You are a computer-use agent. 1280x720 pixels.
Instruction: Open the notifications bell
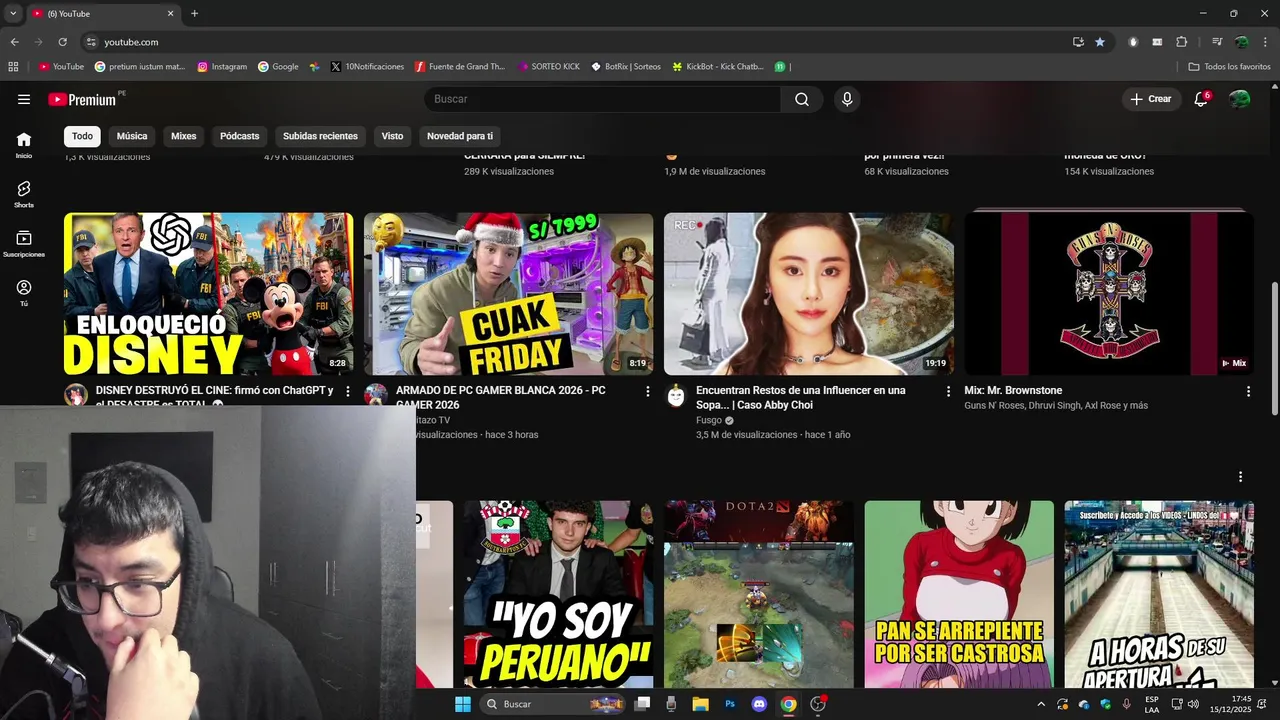coord(1202,99)
